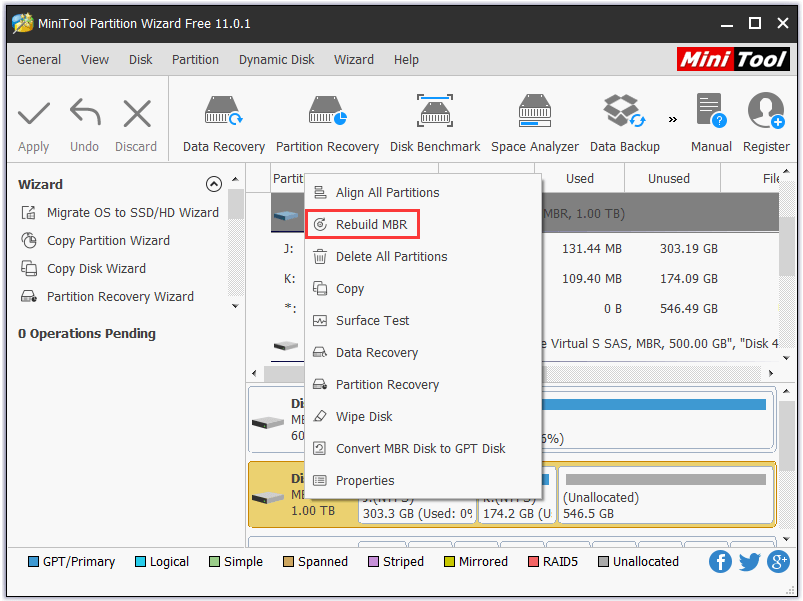Viewport: 803px width, 601px height.
Task: Start the Migrate OS to SSD/HD Wizard
Action: pos(121,212)
